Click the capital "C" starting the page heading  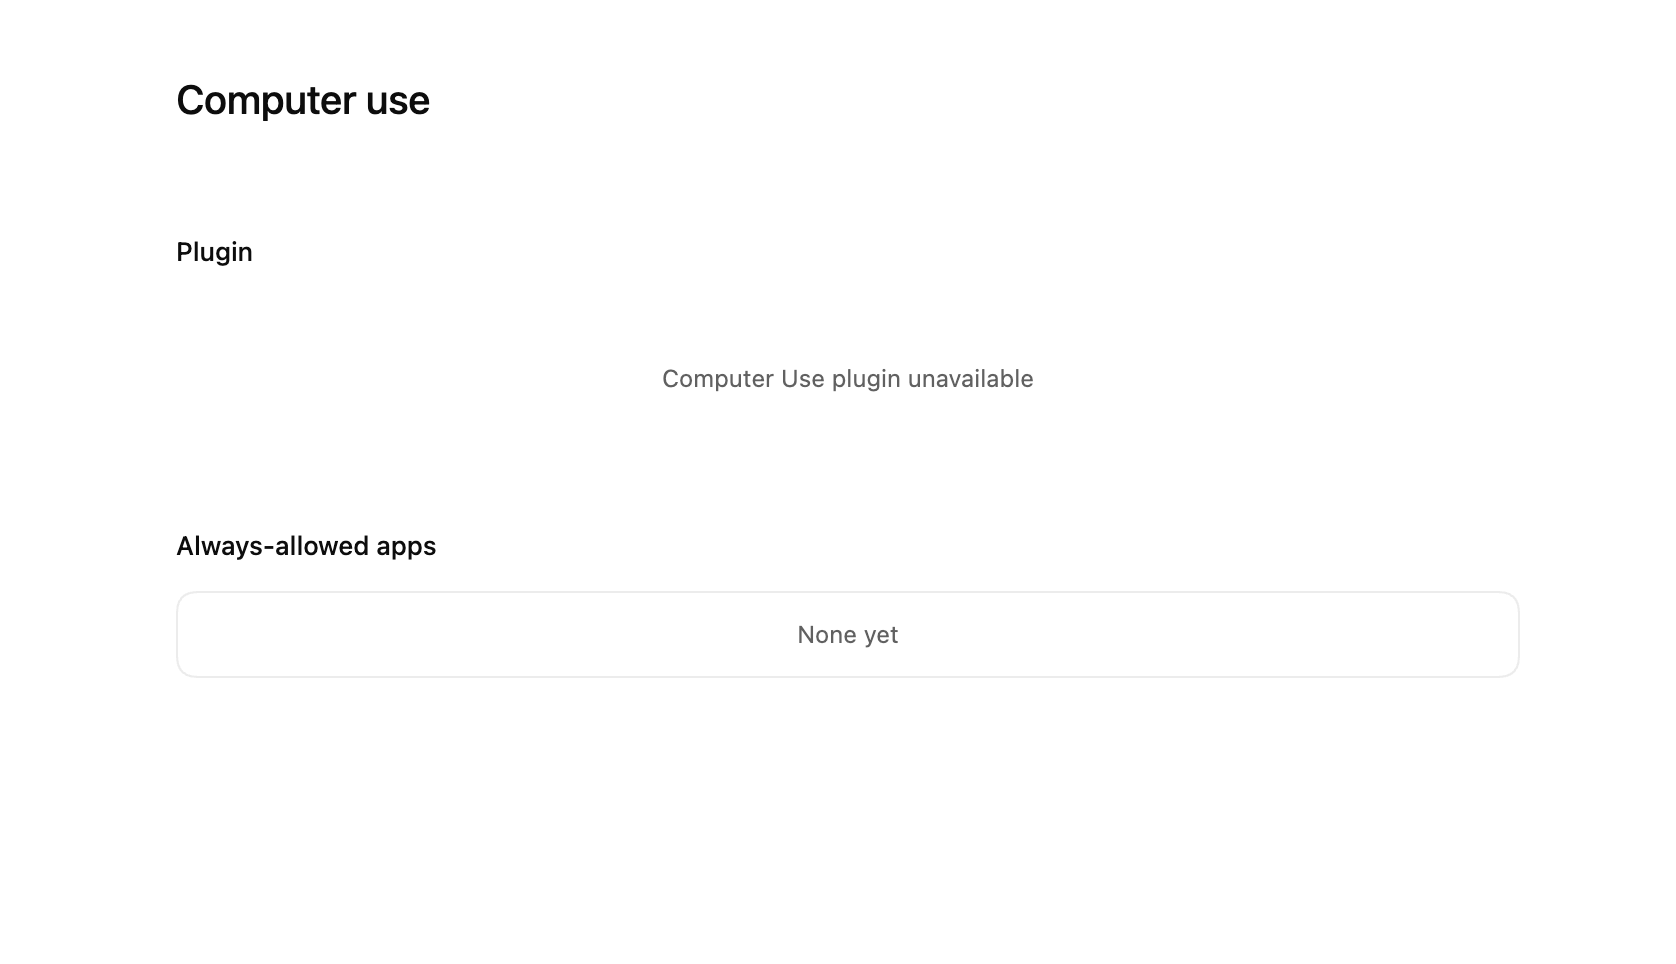[188, 101]
